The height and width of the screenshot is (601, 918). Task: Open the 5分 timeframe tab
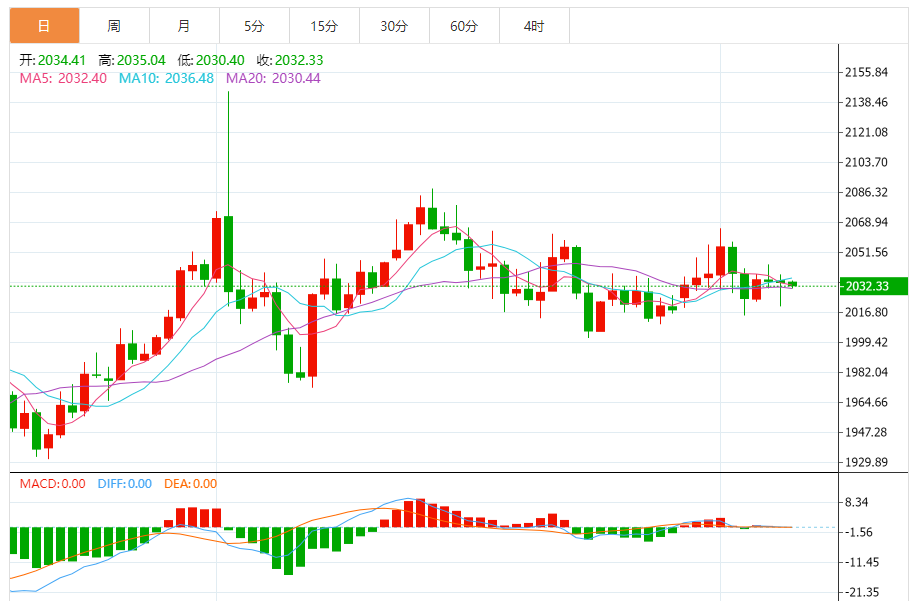(254, 26)
